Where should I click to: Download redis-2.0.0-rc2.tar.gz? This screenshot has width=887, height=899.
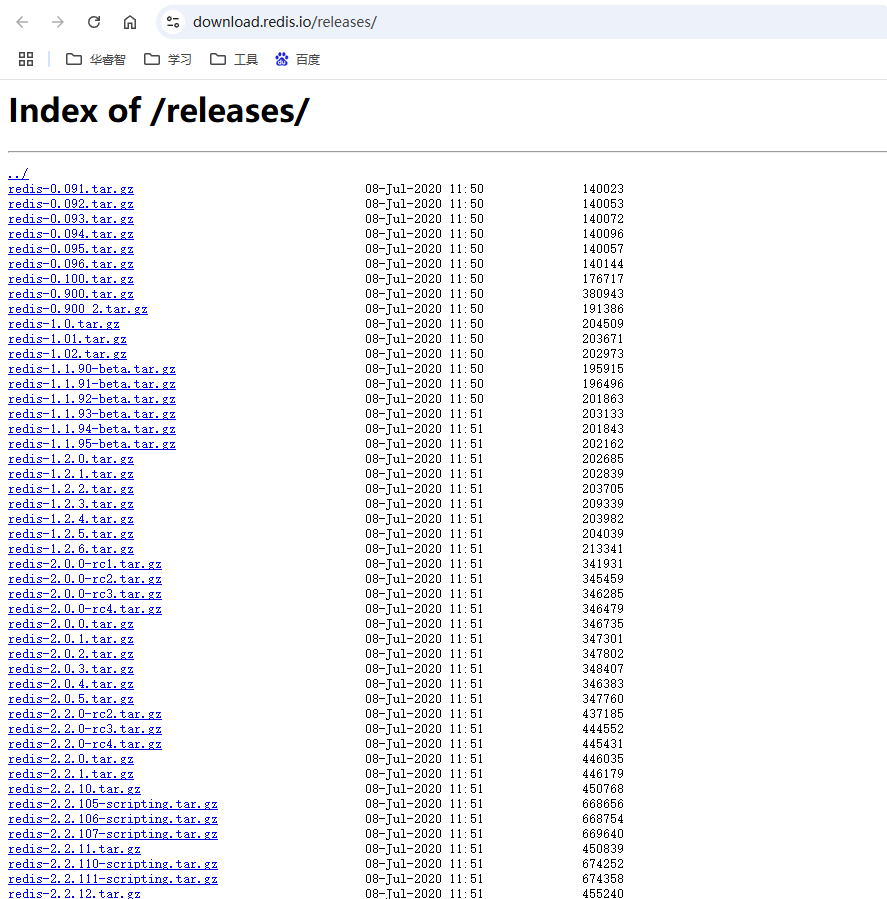point(85,579)
